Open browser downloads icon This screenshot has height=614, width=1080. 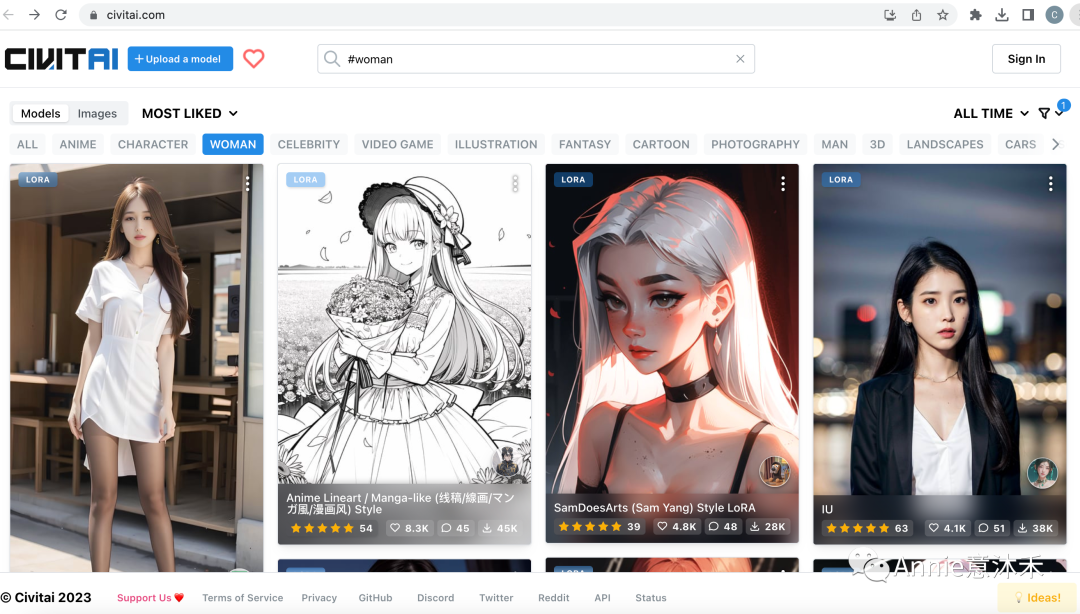1001,15
